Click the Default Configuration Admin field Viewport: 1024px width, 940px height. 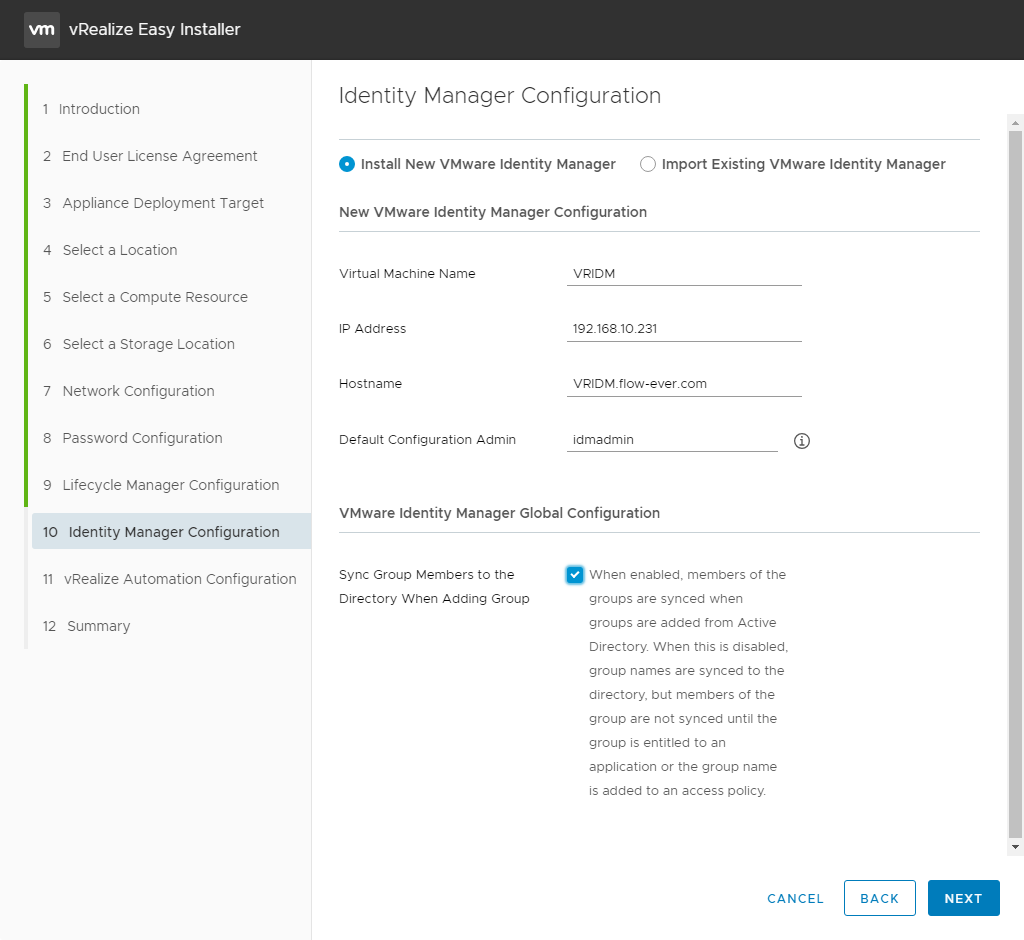(672, 440)
